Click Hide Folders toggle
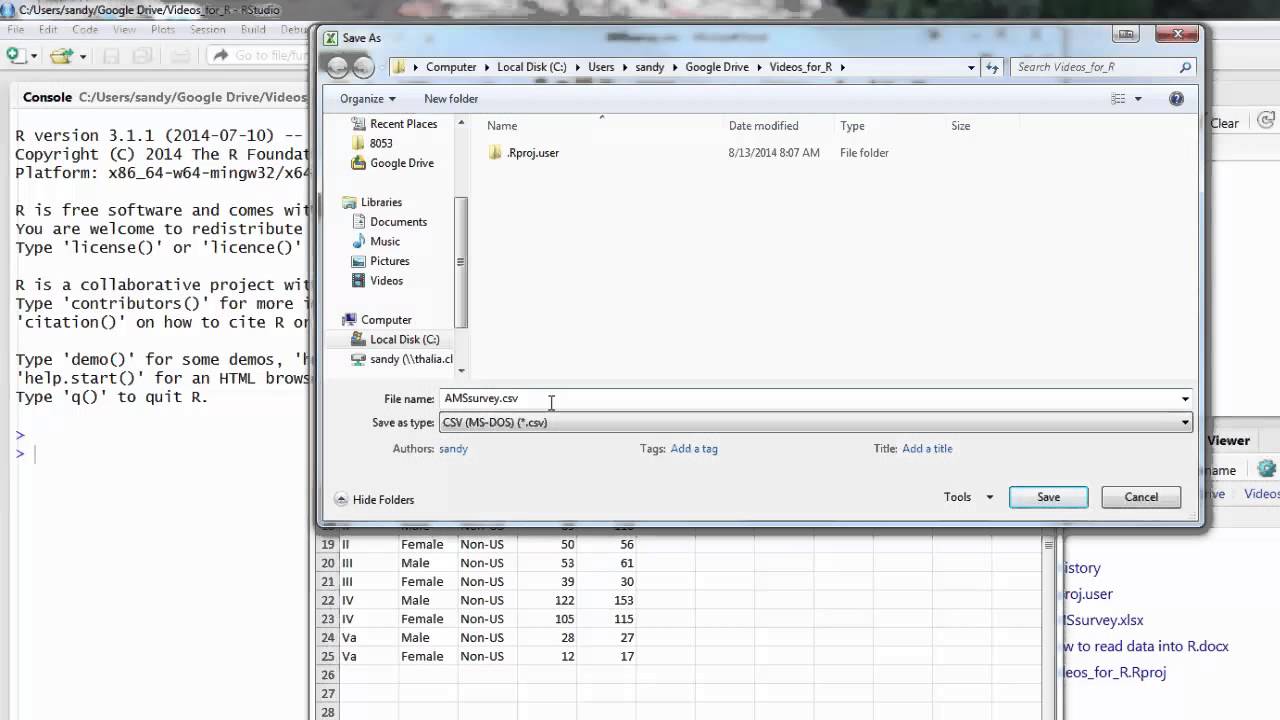This screenshot has height=720, width=1280. [x=374, y=500]
